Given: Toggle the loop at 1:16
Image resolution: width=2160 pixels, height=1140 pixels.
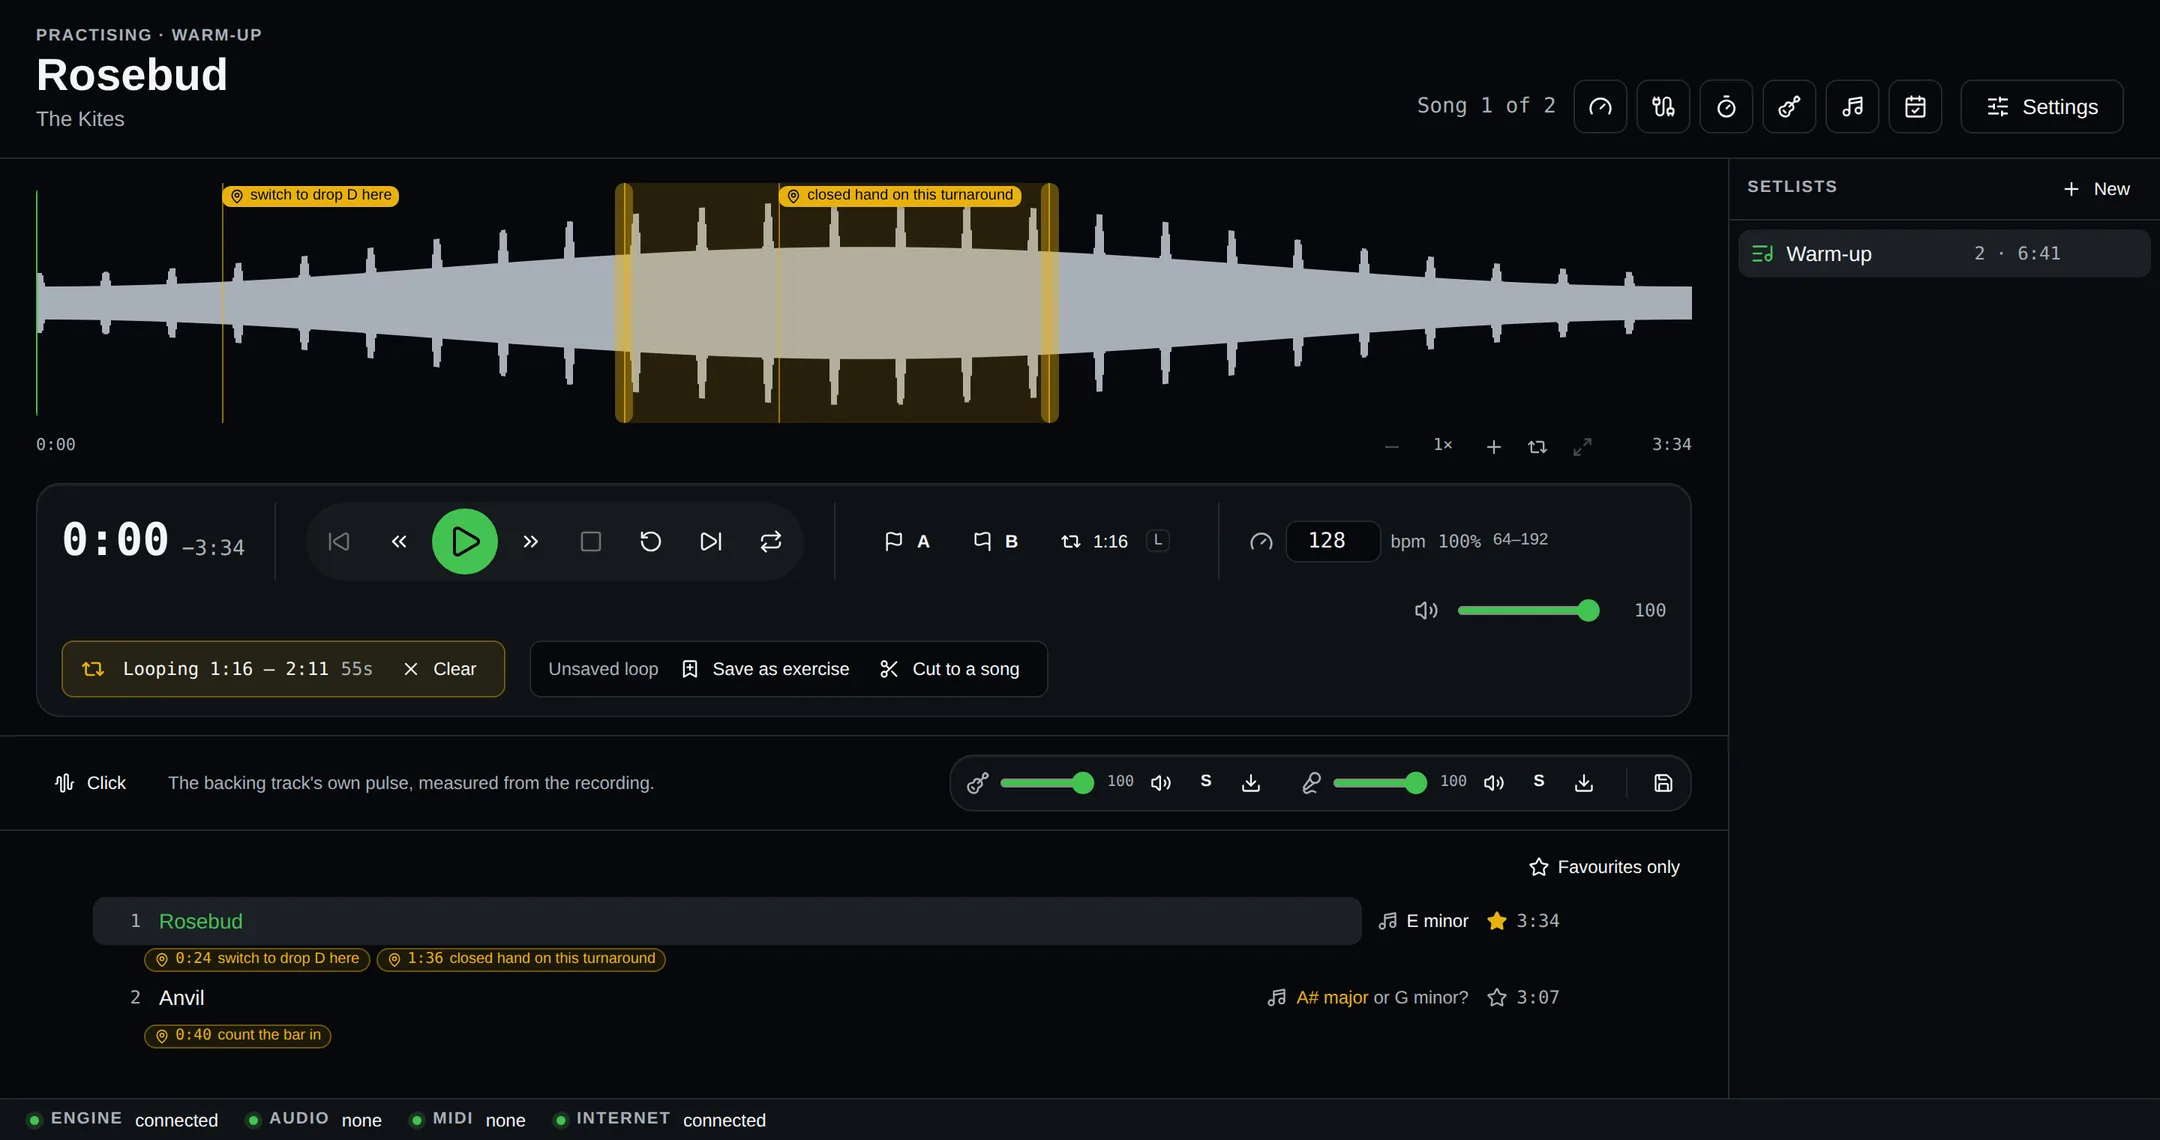Looking at the screenshot, I should coord(1094,541).
